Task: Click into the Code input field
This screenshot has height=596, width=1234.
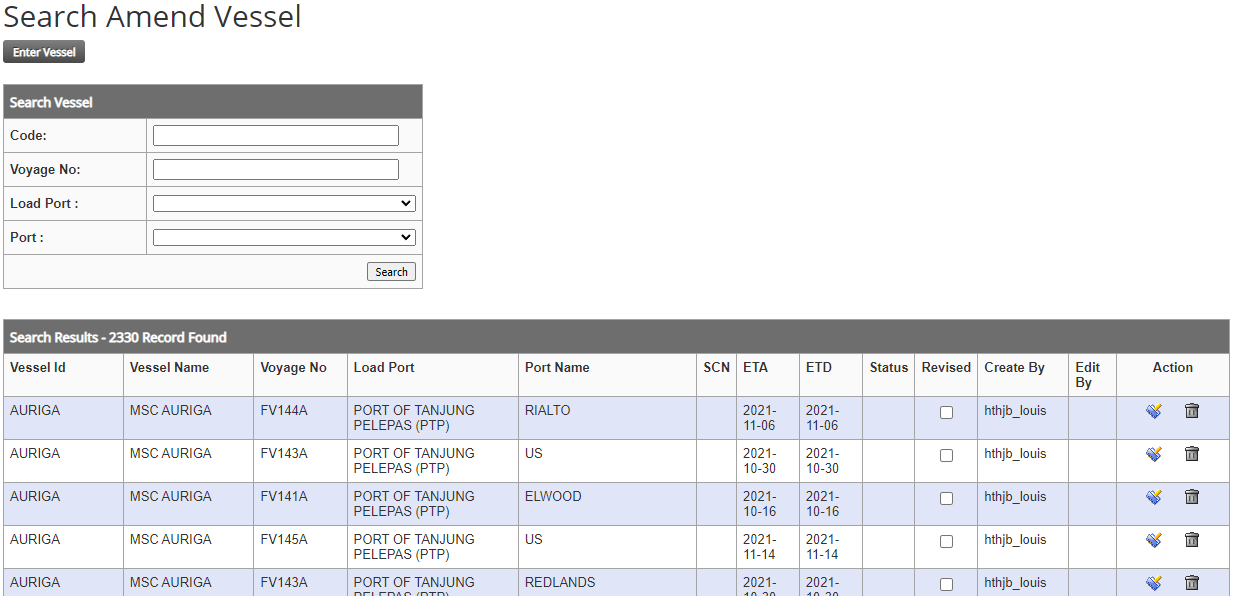Action: (275, 136)
